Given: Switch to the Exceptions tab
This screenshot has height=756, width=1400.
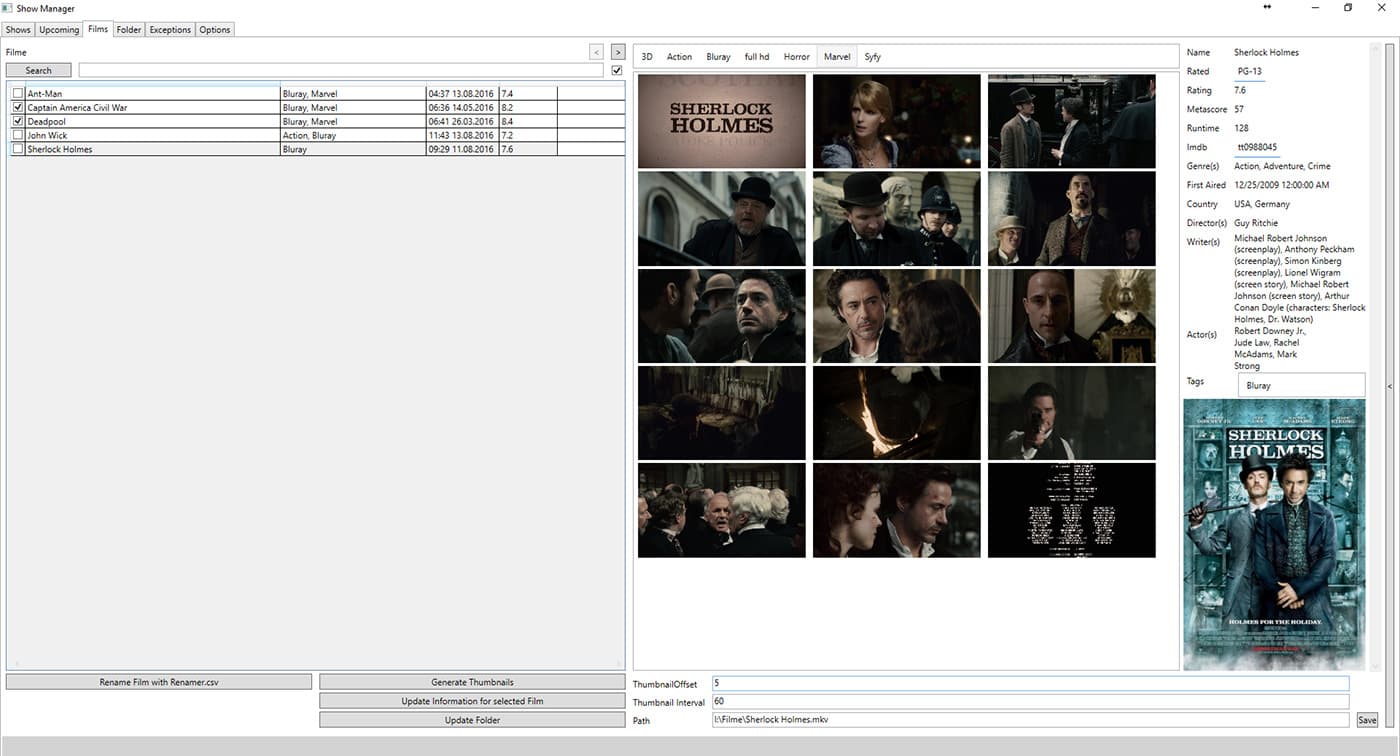Looking at the screenshot, I should (170, 29).
